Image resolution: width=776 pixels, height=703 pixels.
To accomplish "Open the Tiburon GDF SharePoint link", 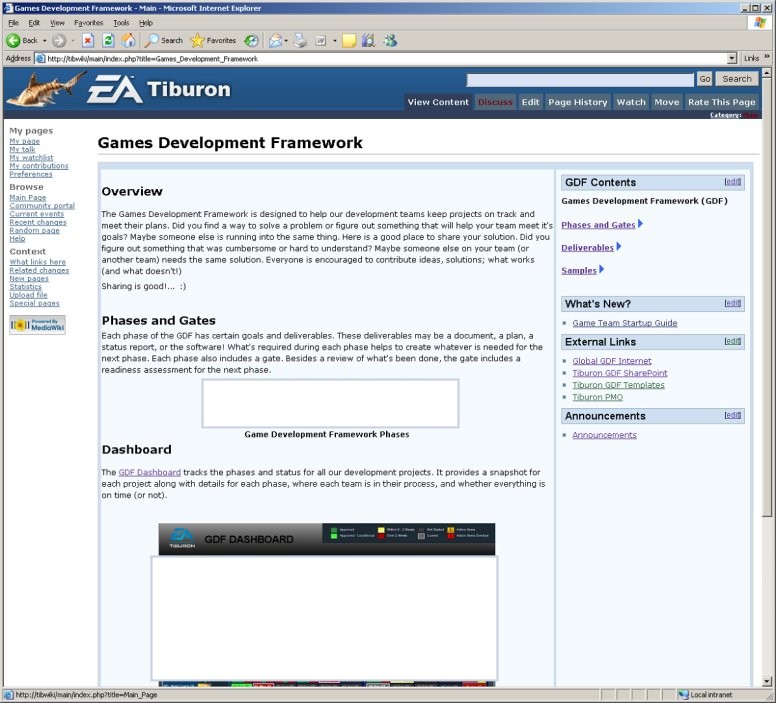I will 620,373.
